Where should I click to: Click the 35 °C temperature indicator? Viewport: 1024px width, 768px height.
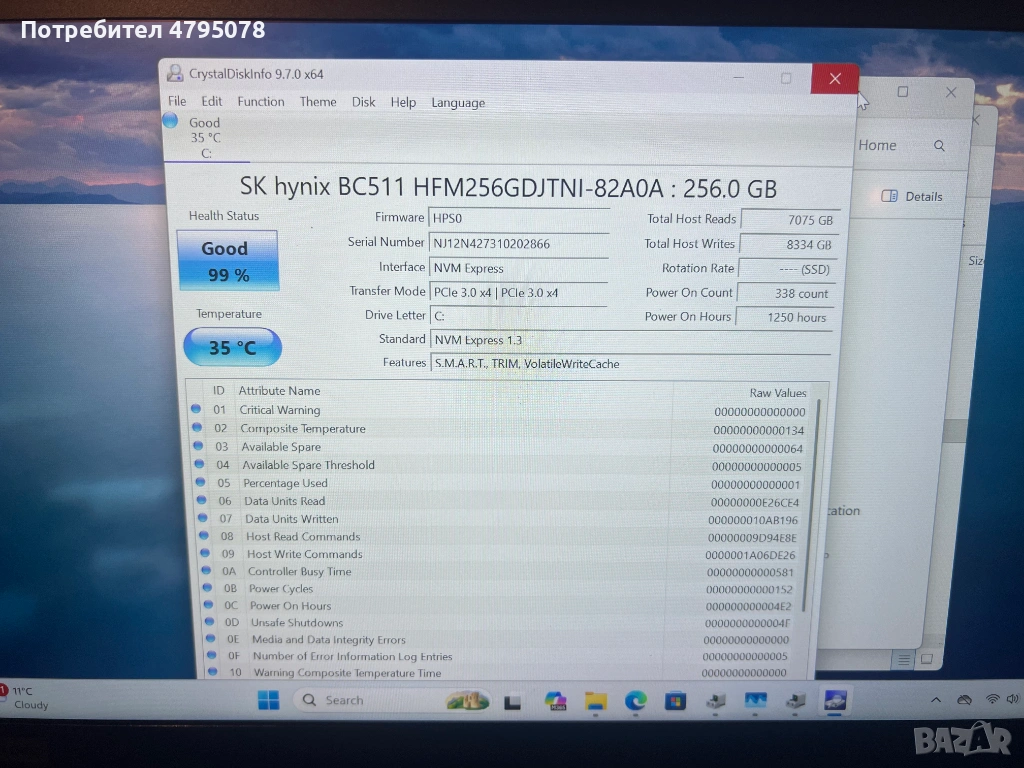233,348
